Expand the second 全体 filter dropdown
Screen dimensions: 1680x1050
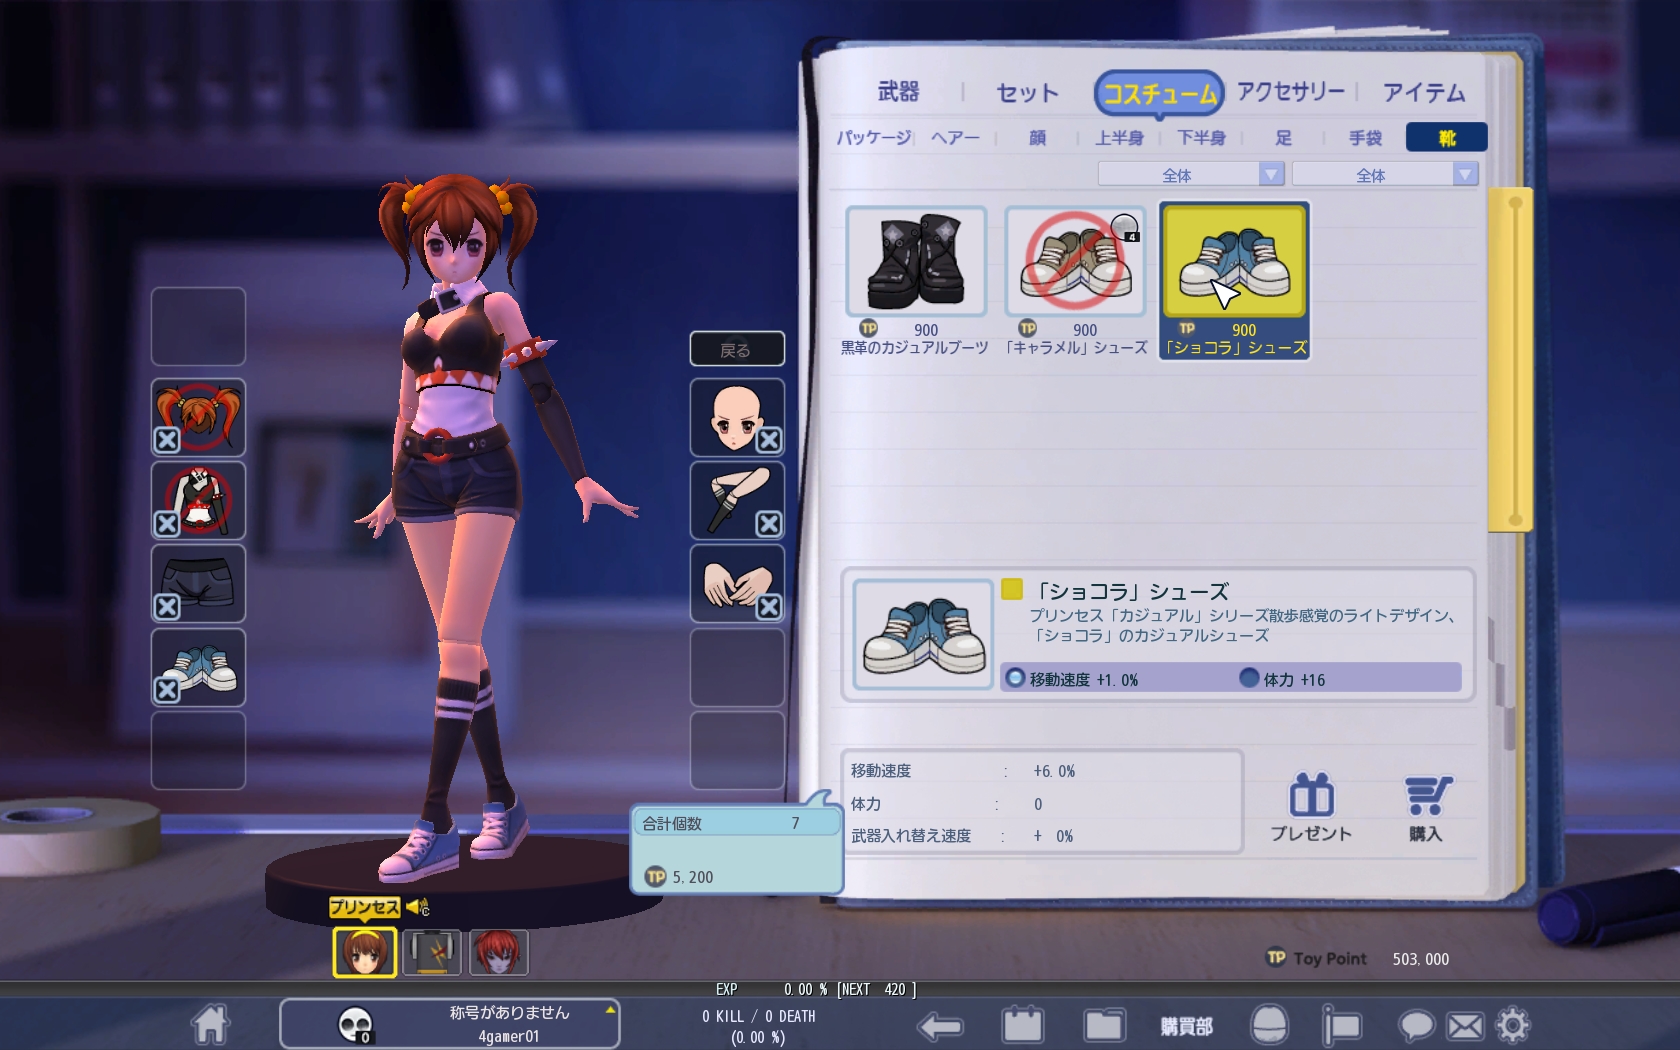click(1464, 175)
